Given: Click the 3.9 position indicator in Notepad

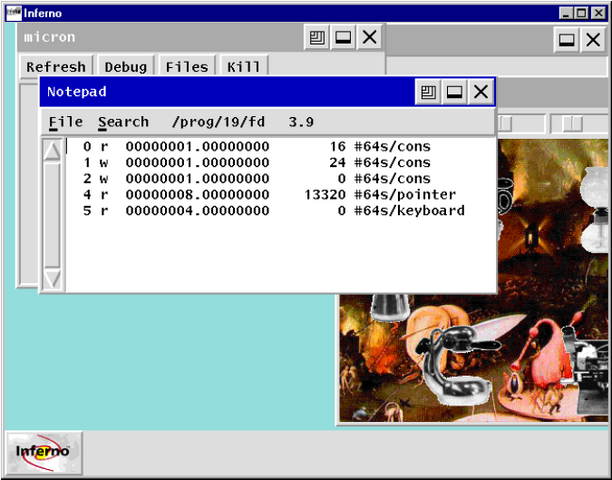Looking at the screenshot, I should pyautogui.click(x=301, y=122).
